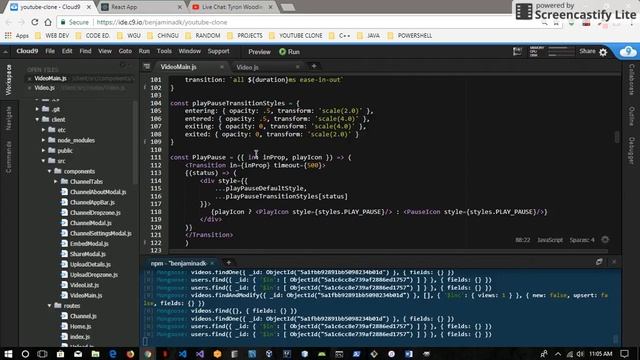The height and width of the screenshot is (360, 640).
Task: Select the npm terminal tab
Action: pos(178,263)
